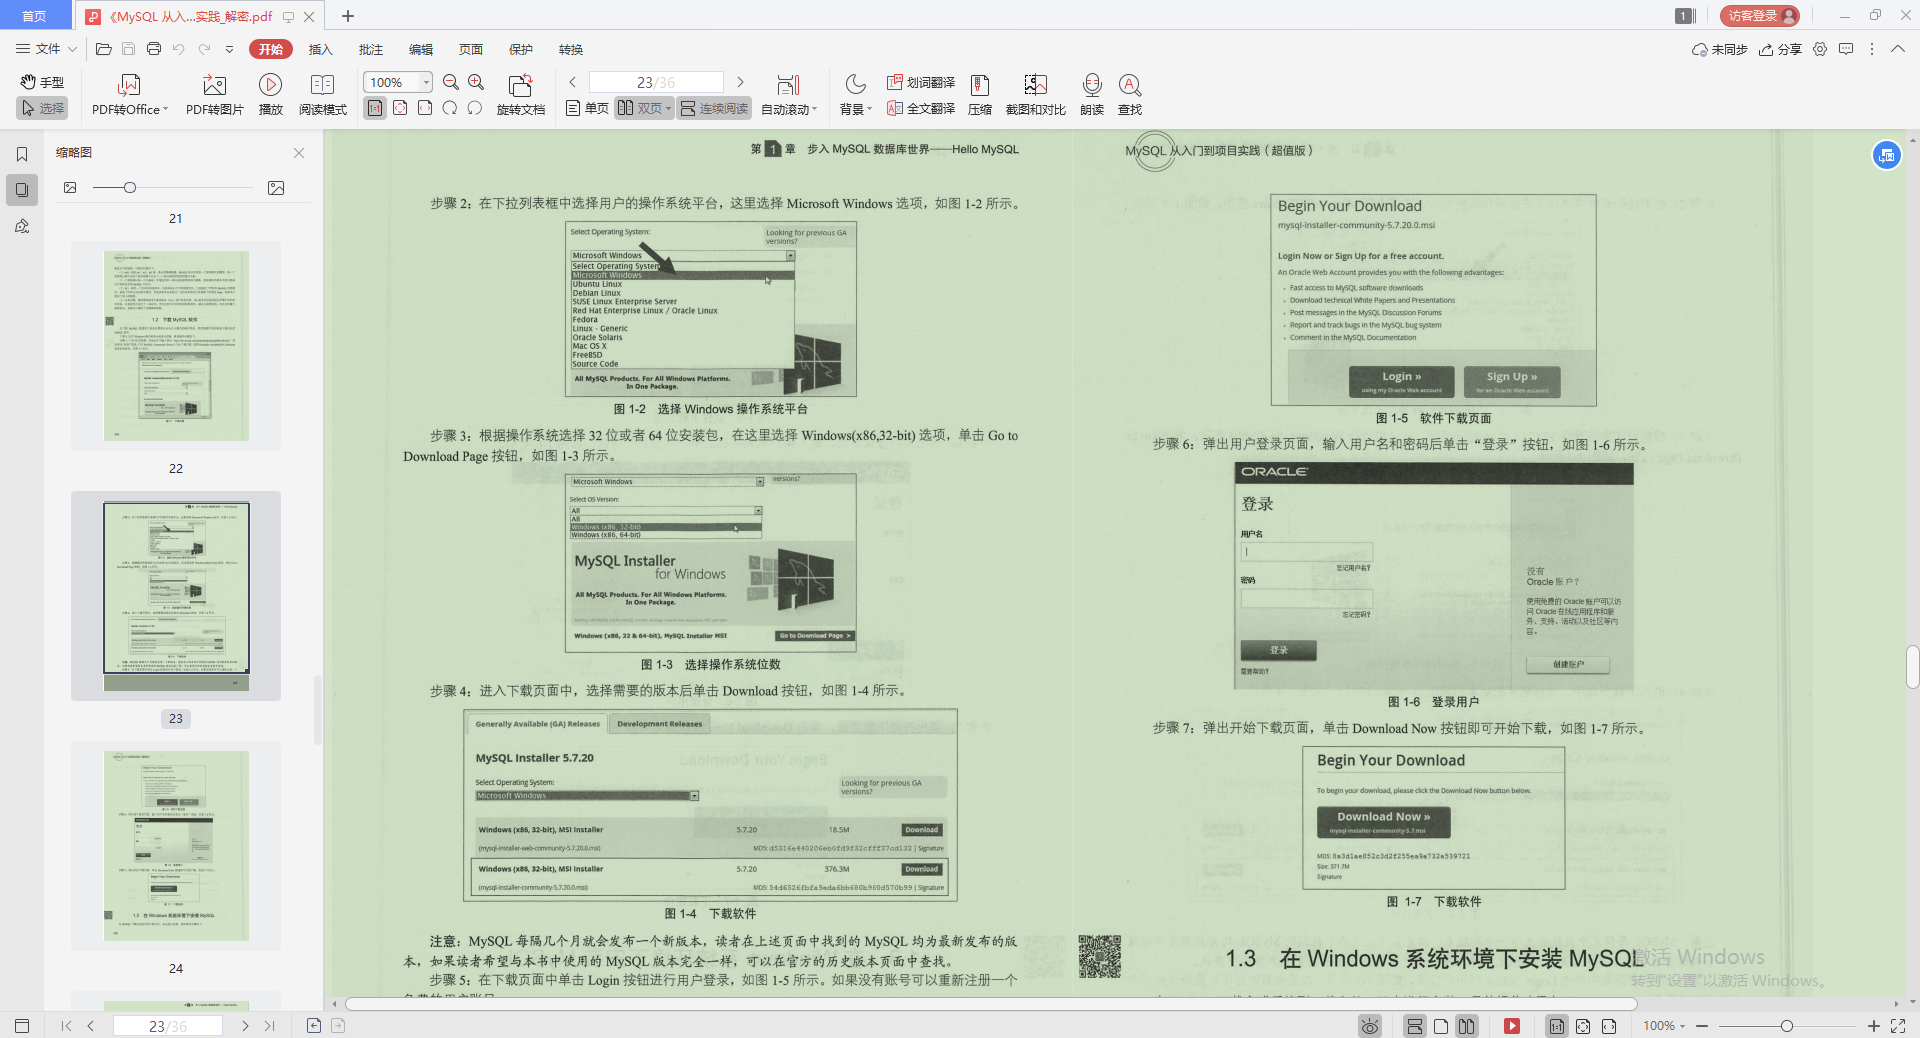Click 访客登录 guest login button

(x=1760, y=16)
